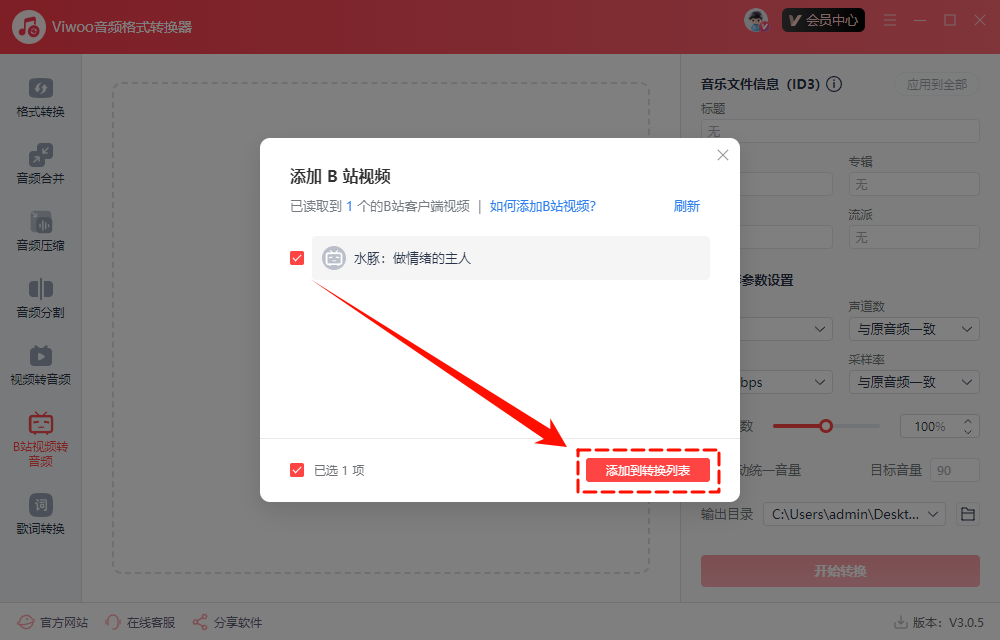Select the 视频转音频 video-to-audio tool
This screenshot has height=640, width=1000.
pyautogui.click(x=40, y=364)
